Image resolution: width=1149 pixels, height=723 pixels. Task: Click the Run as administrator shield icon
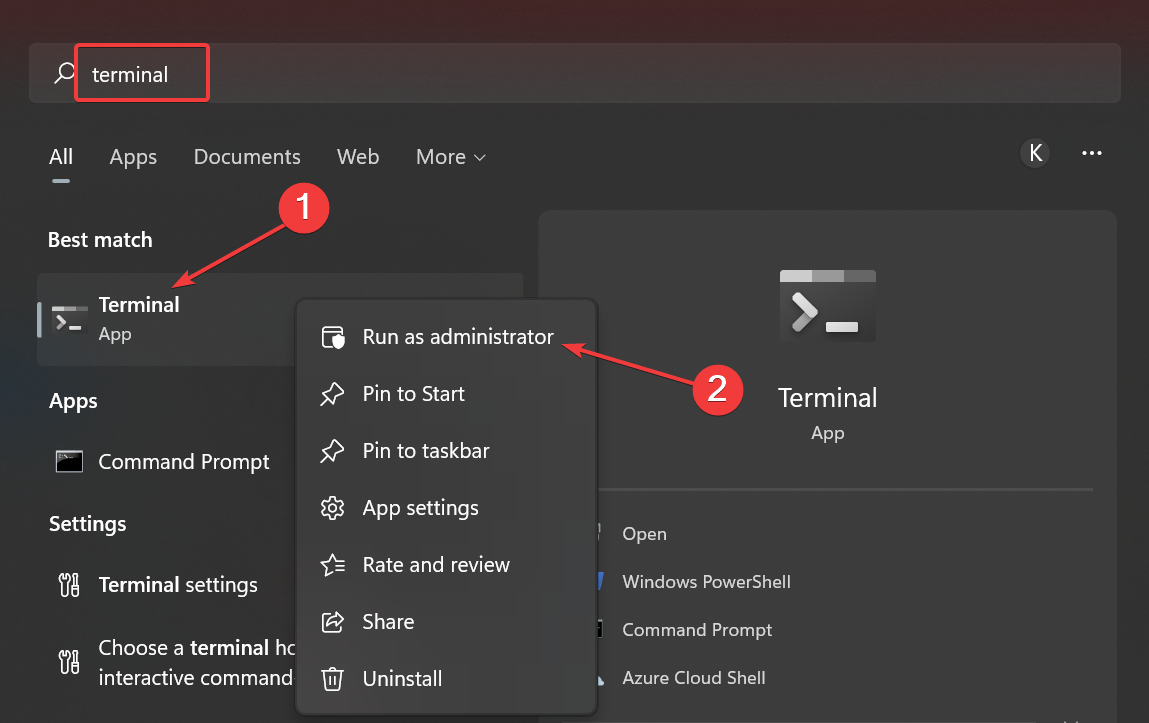point(332,337)
